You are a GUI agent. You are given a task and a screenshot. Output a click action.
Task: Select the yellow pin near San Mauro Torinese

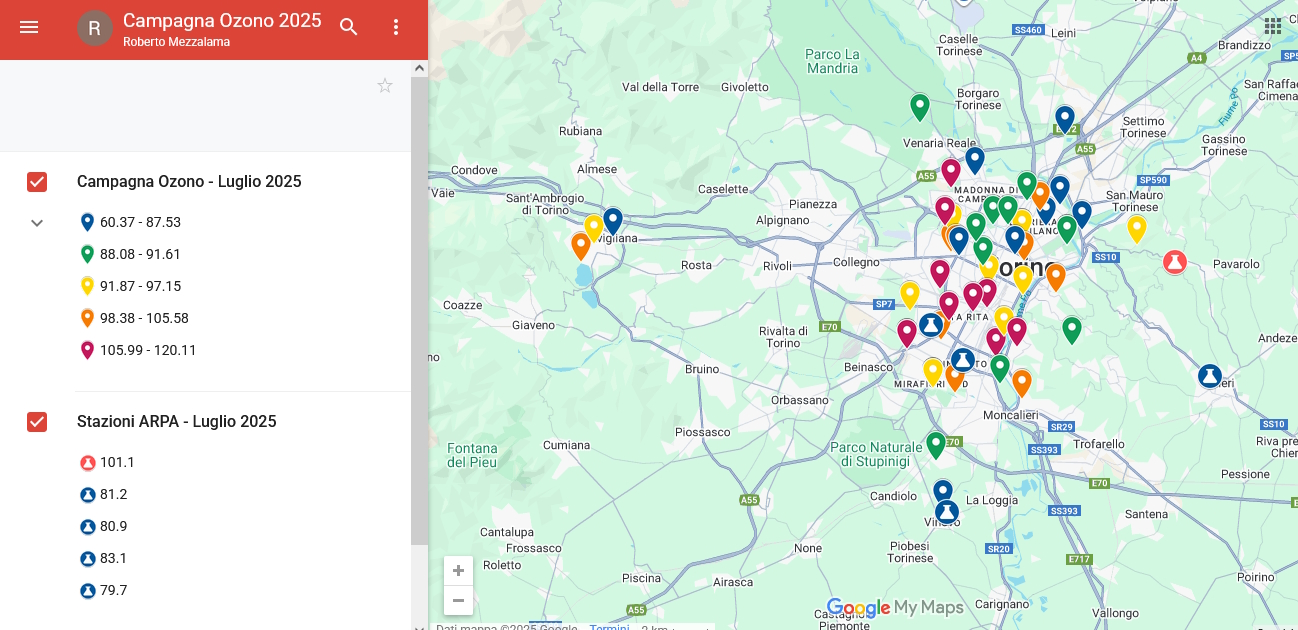coord(1136,228)
